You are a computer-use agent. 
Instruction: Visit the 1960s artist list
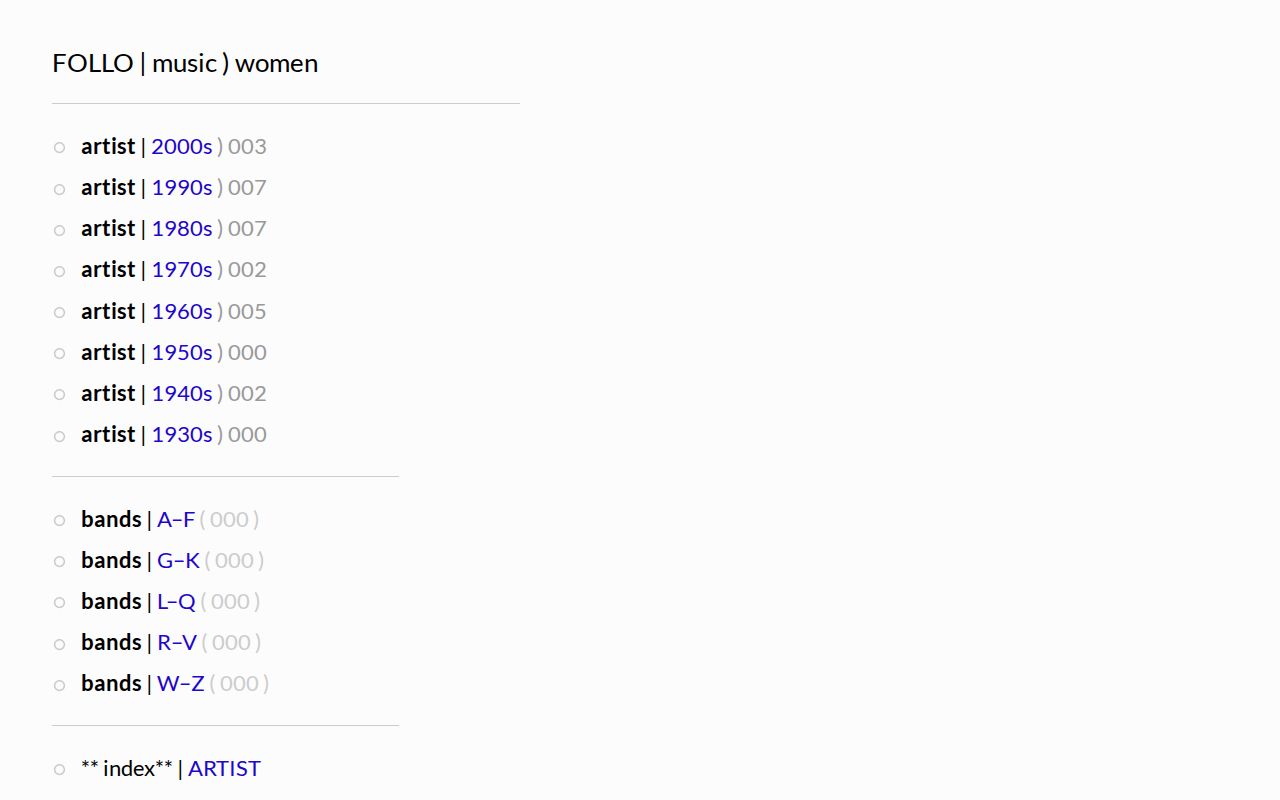click(182, 311)
